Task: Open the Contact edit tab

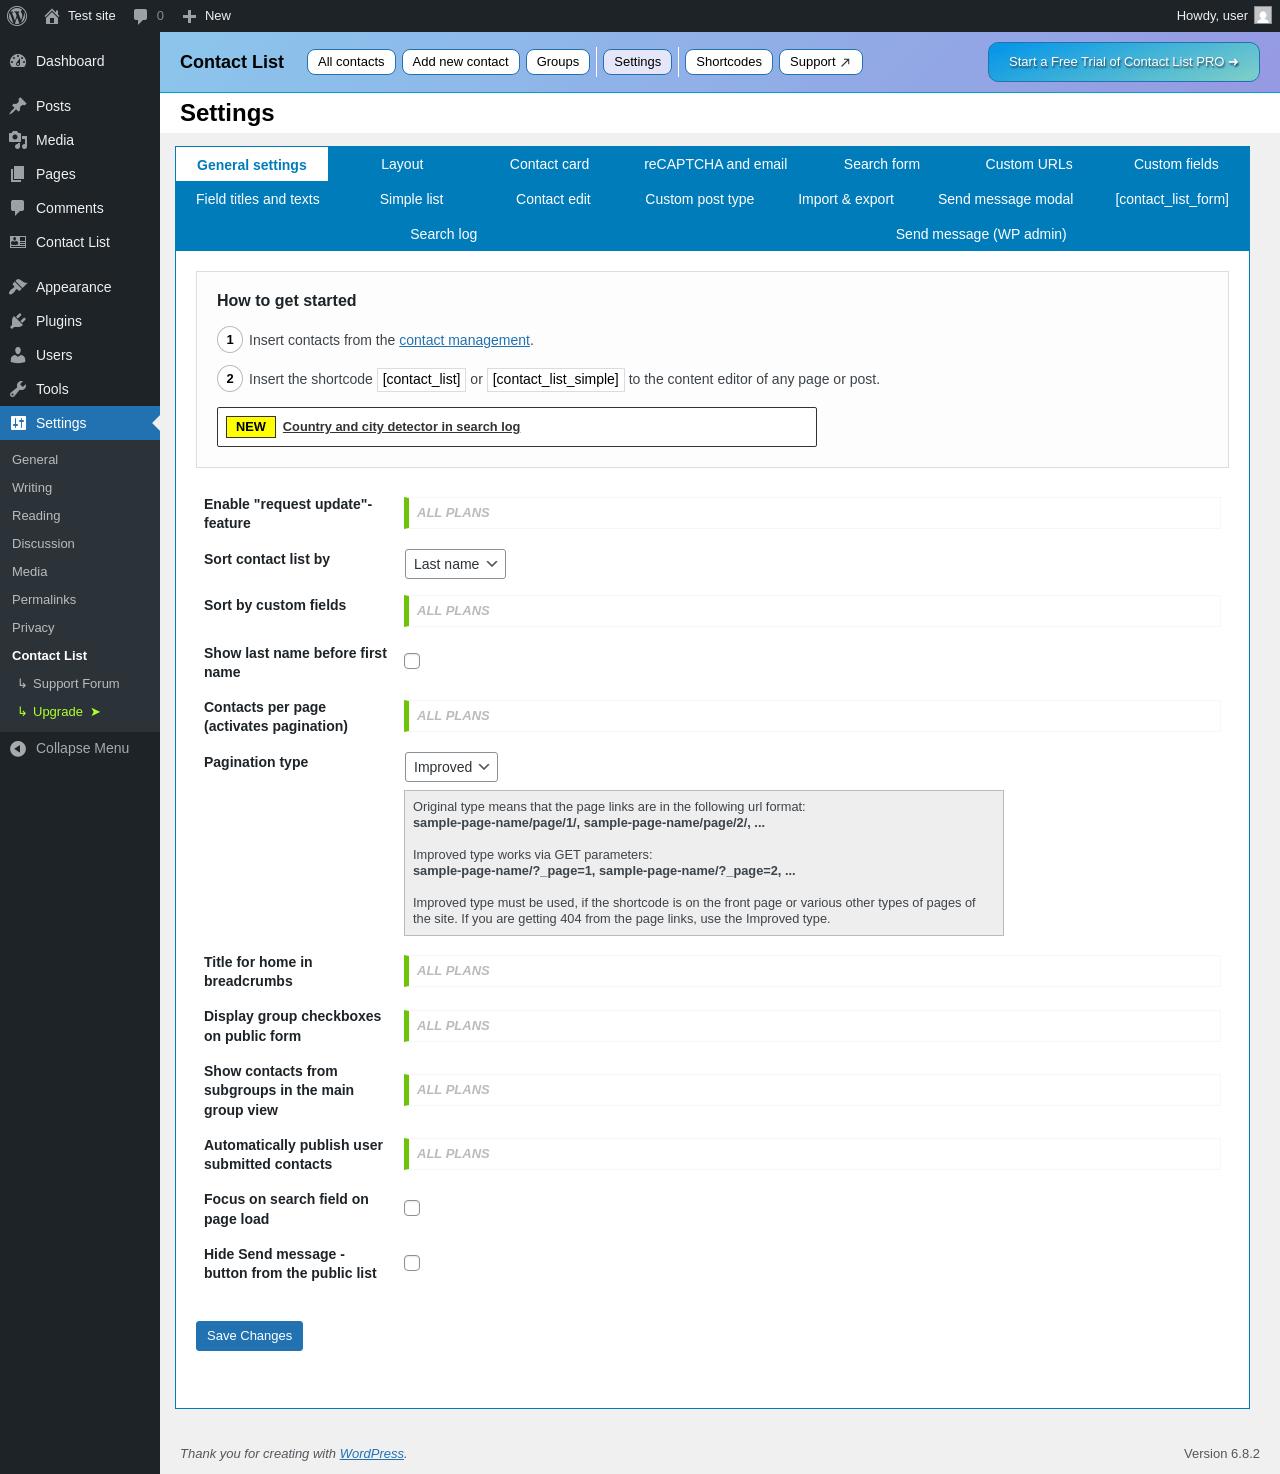Action: pyautogui.click(x=553, y=199)
